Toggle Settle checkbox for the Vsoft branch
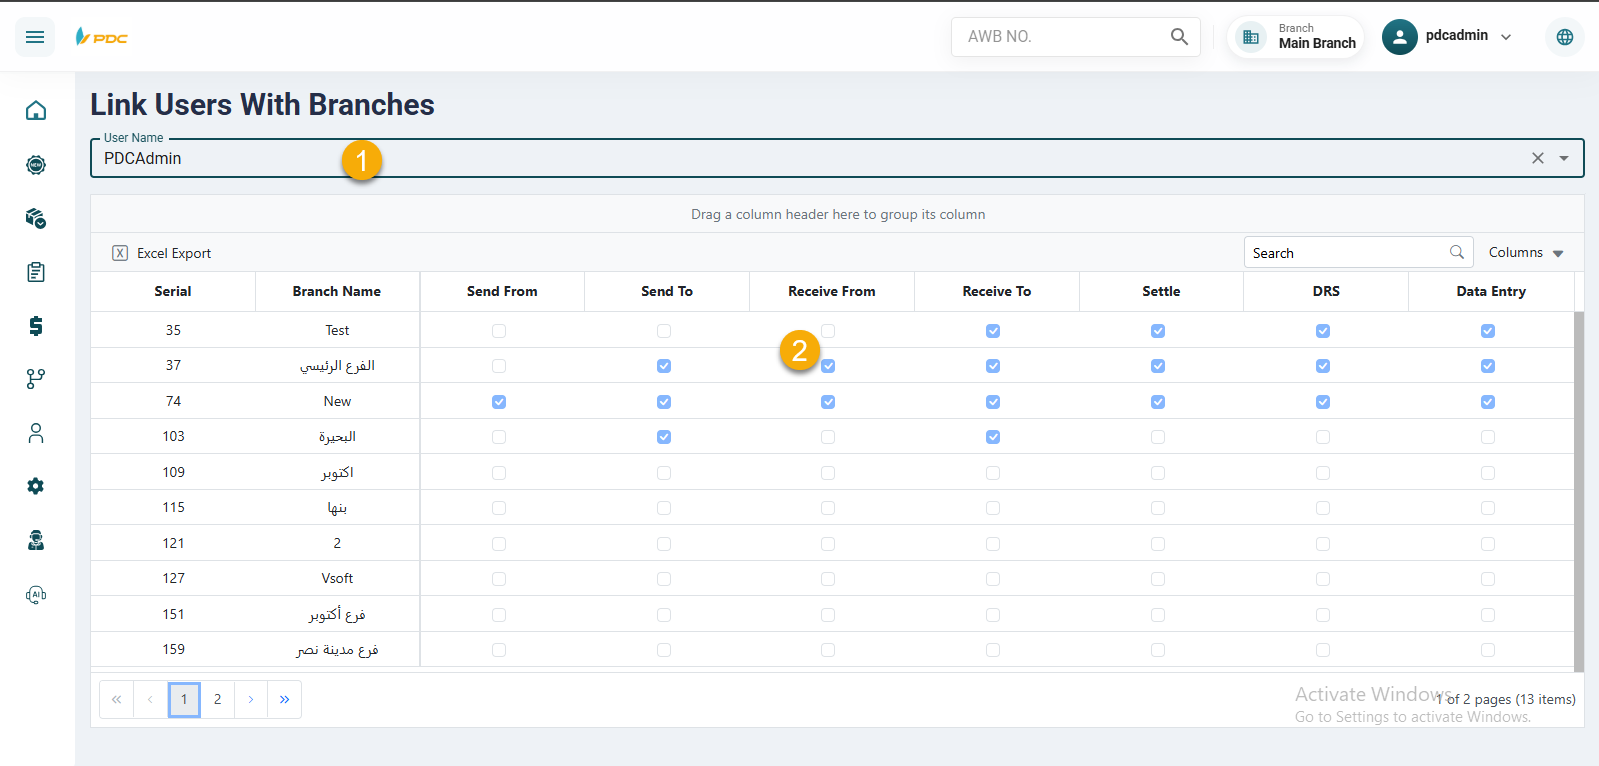This screenshot has height=766, width=1599. point(1158,579)
